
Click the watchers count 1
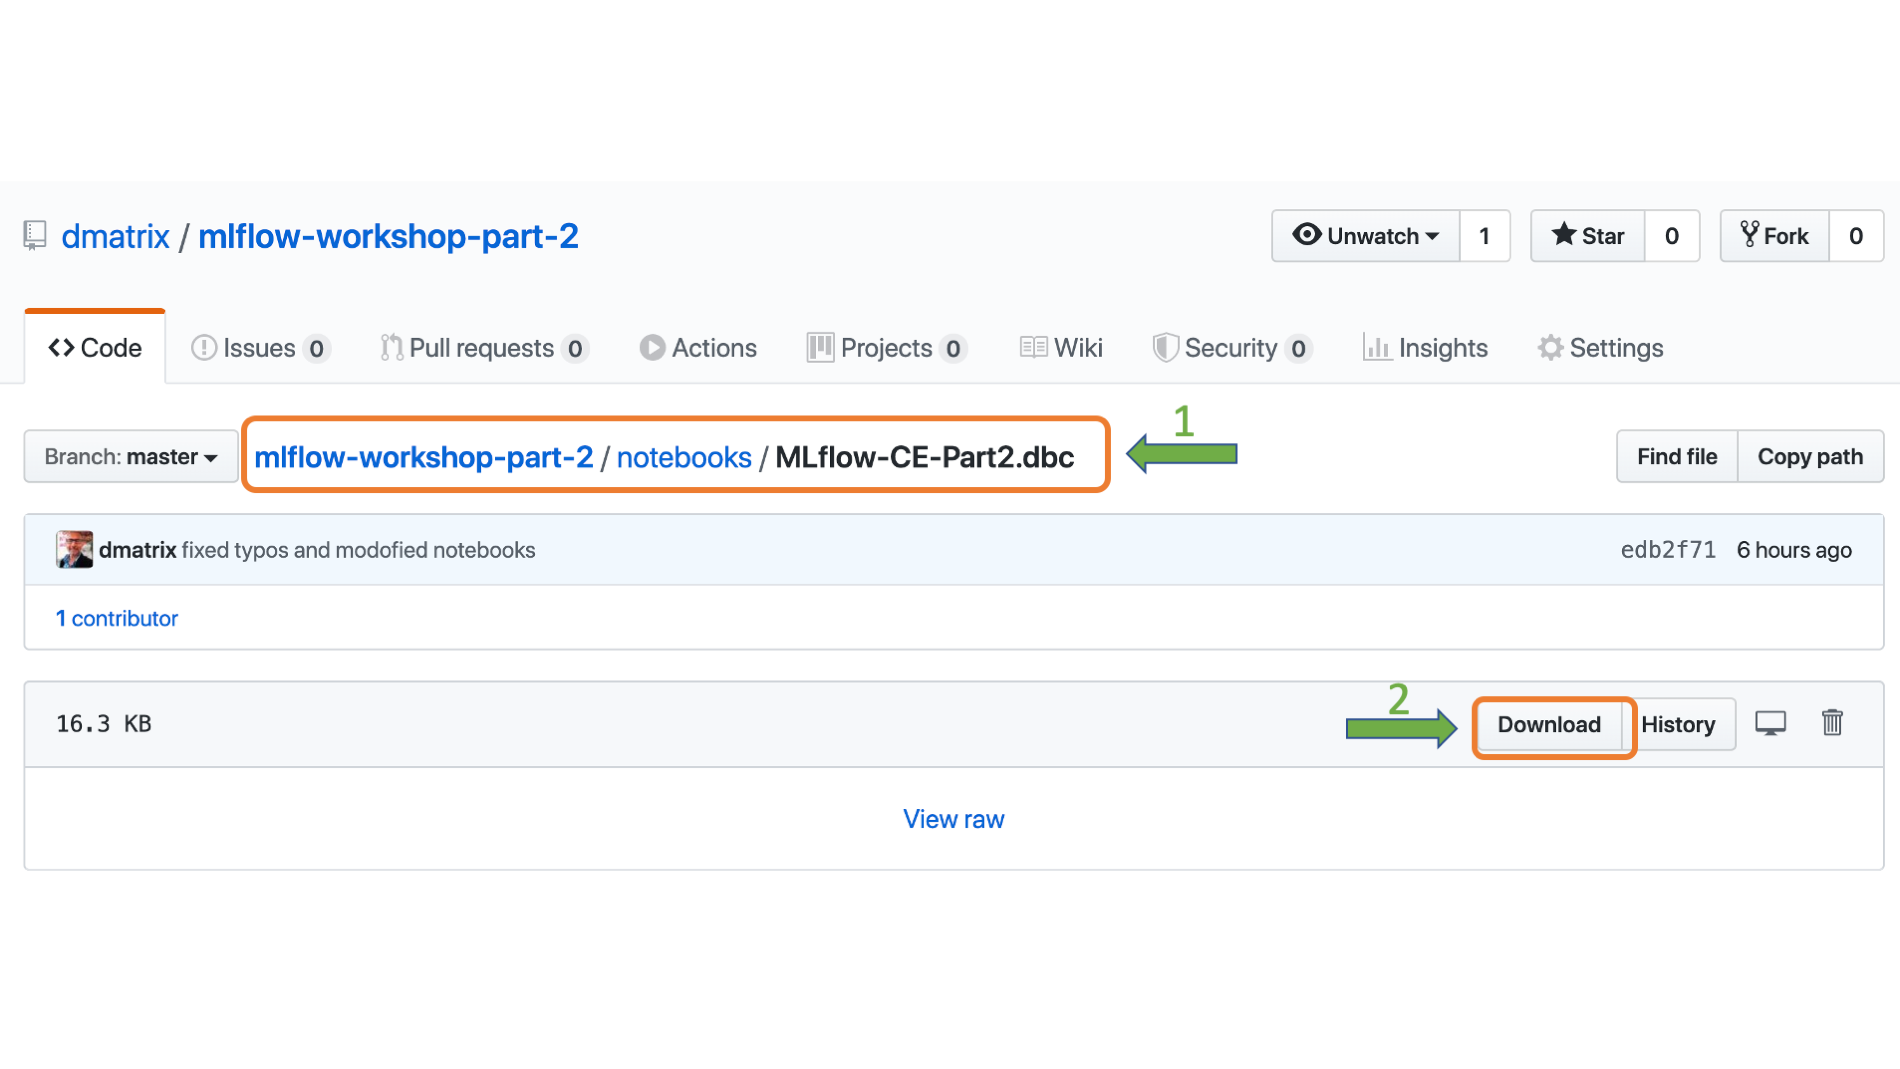(1484, 236)
